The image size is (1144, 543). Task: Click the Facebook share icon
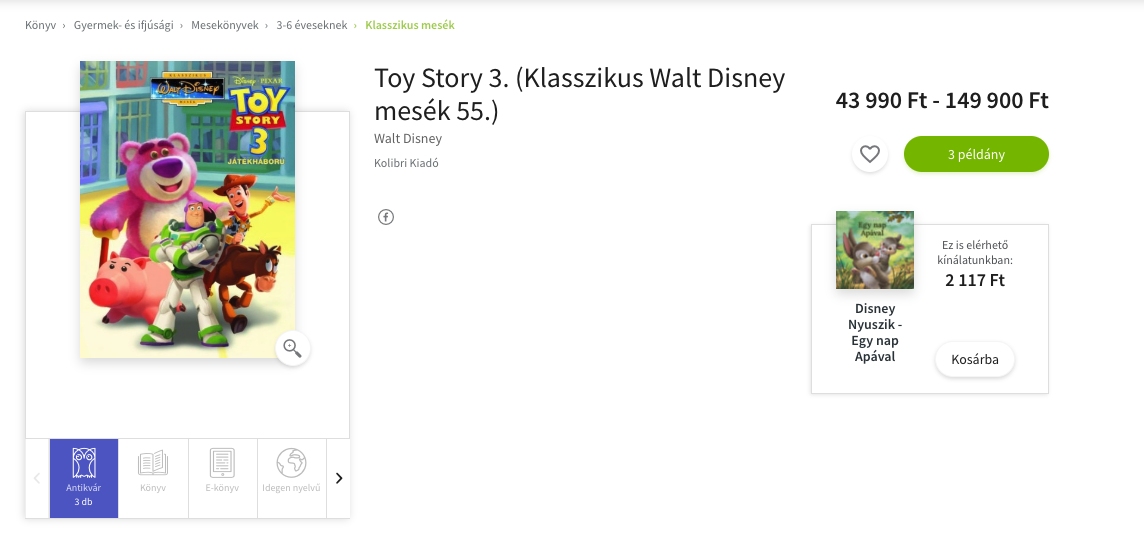pos(386,217)
